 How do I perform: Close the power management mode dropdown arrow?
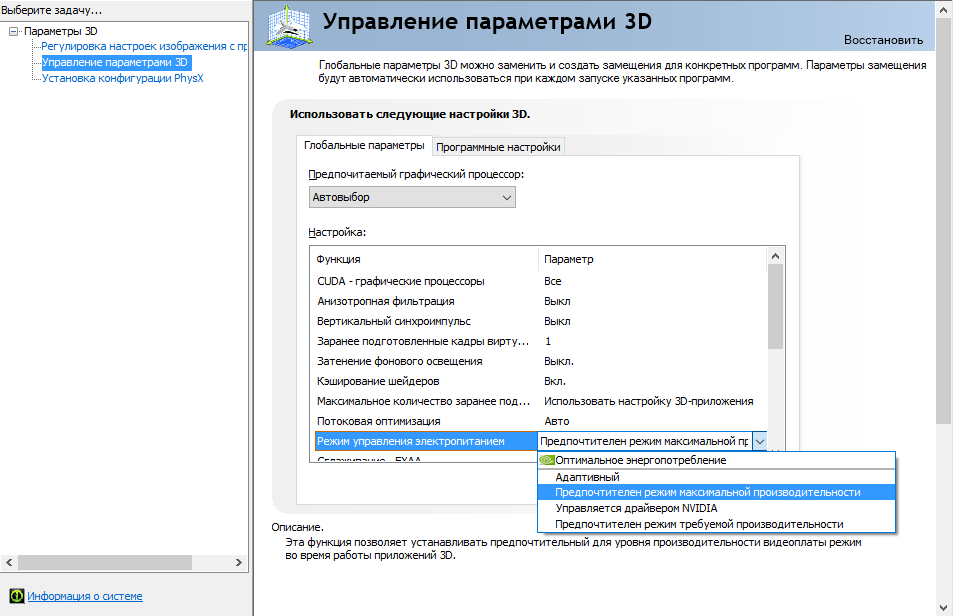[x=760, y=441]
